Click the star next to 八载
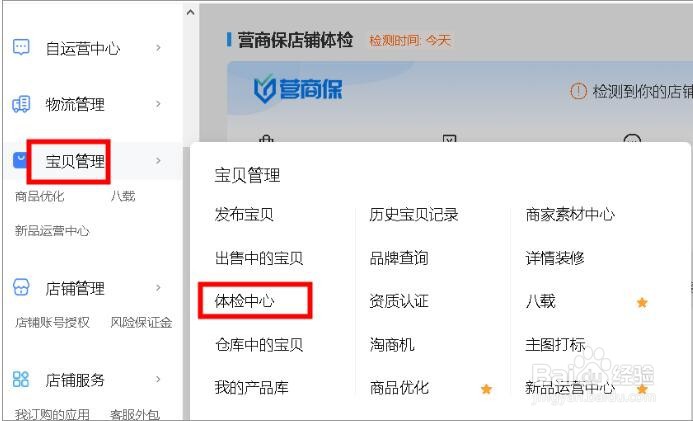The image size is (693, 421). click(642, 302)
